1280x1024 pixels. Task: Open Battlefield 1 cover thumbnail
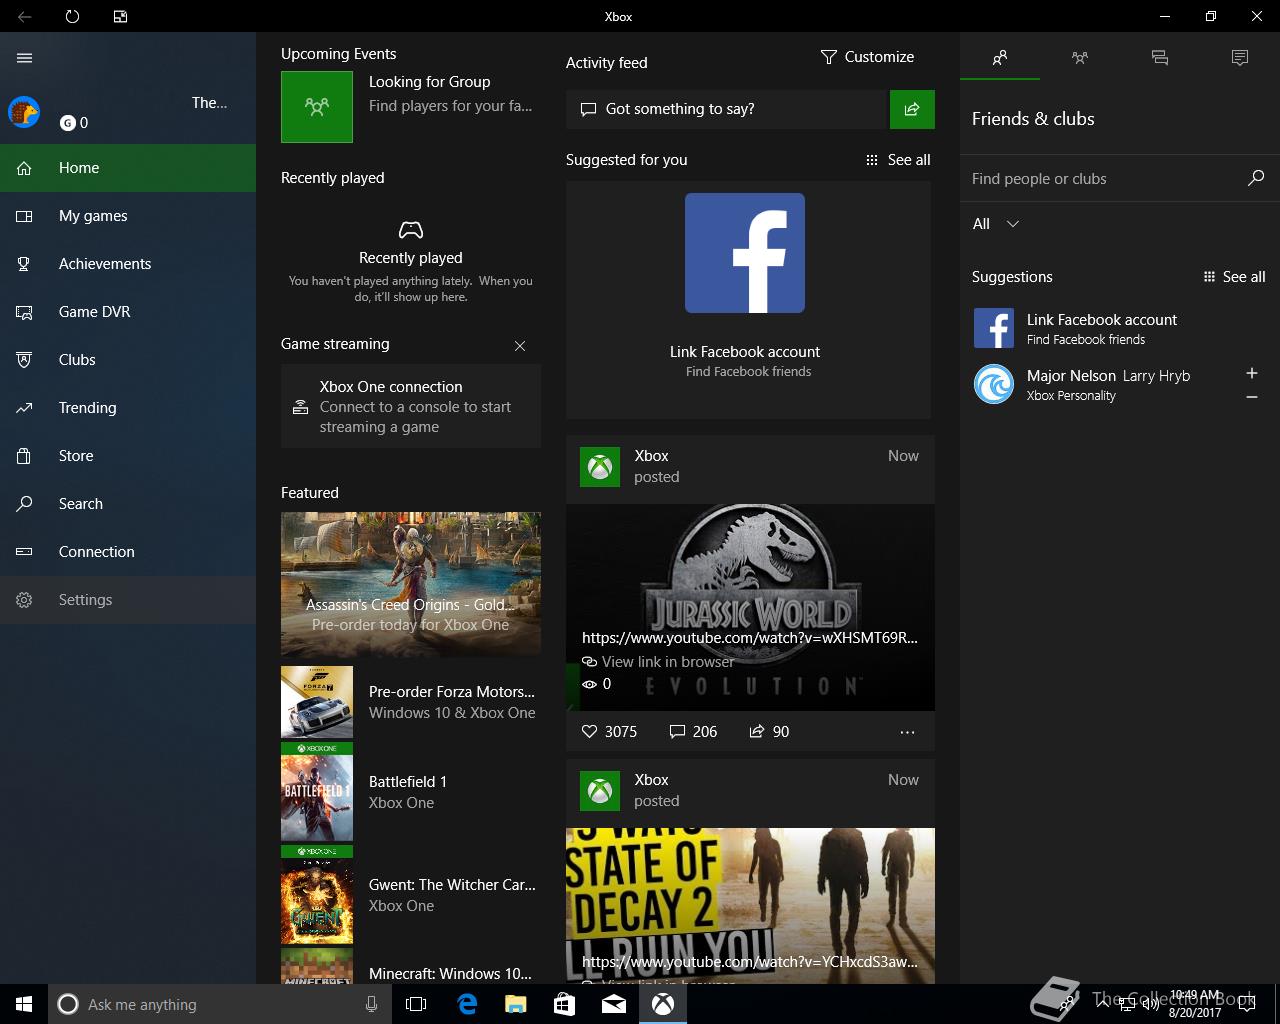tap(317, 792)
